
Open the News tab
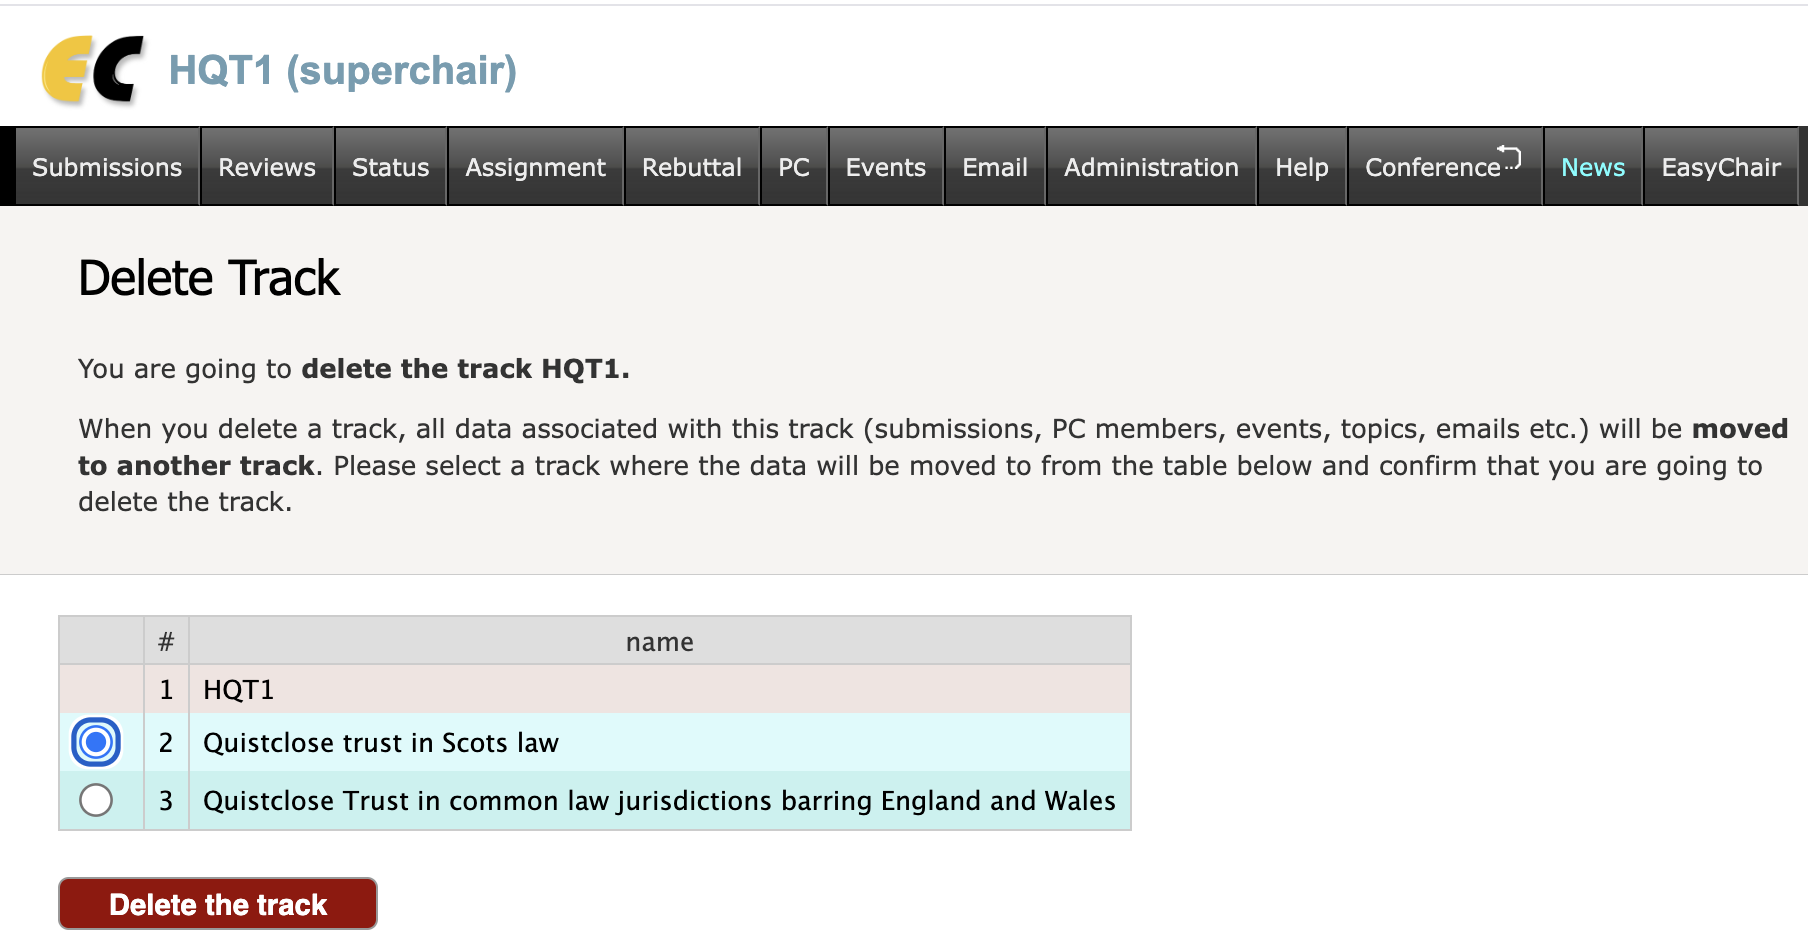1592,167
